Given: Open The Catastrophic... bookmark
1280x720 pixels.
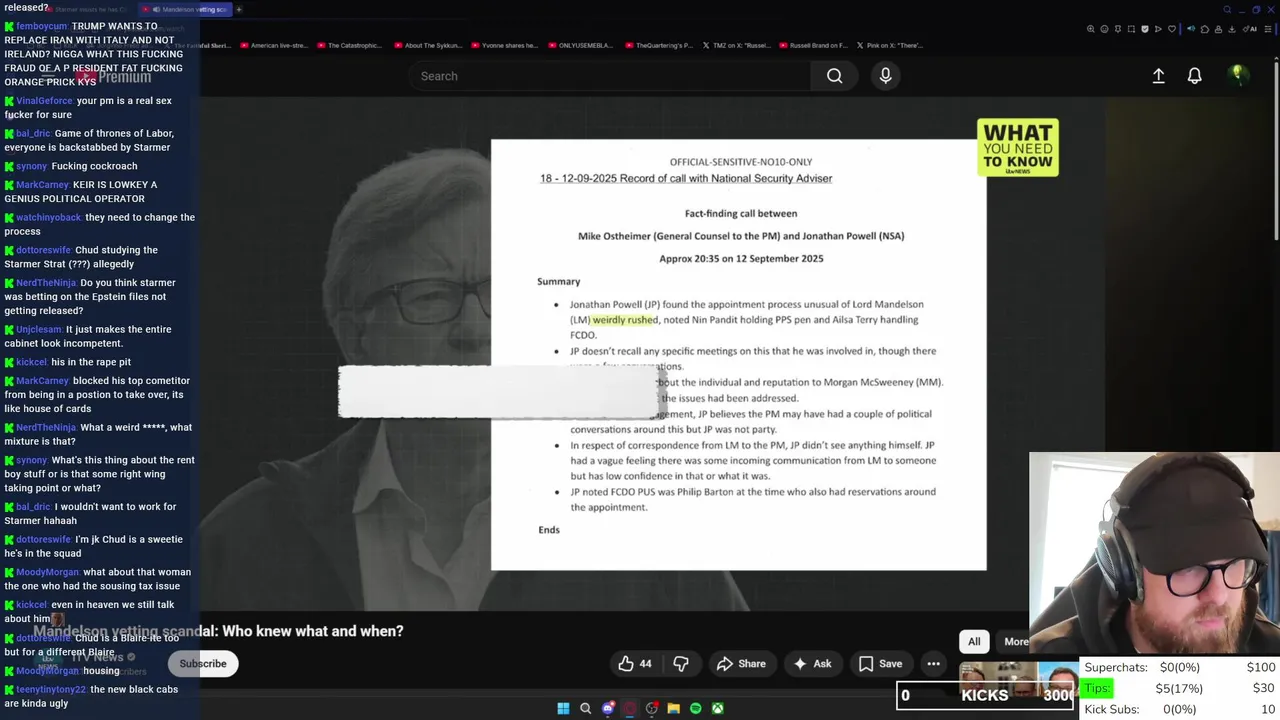Looking at the screenshot, I should point(349,45).
